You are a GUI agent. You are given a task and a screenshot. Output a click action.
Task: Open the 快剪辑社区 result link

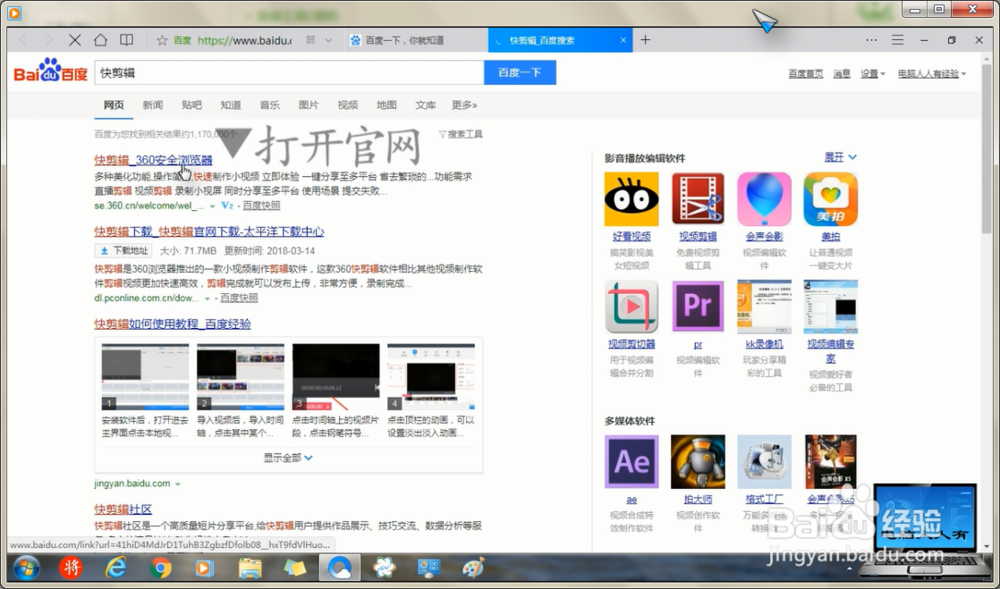pyautogui.click(x=123, y=509)
